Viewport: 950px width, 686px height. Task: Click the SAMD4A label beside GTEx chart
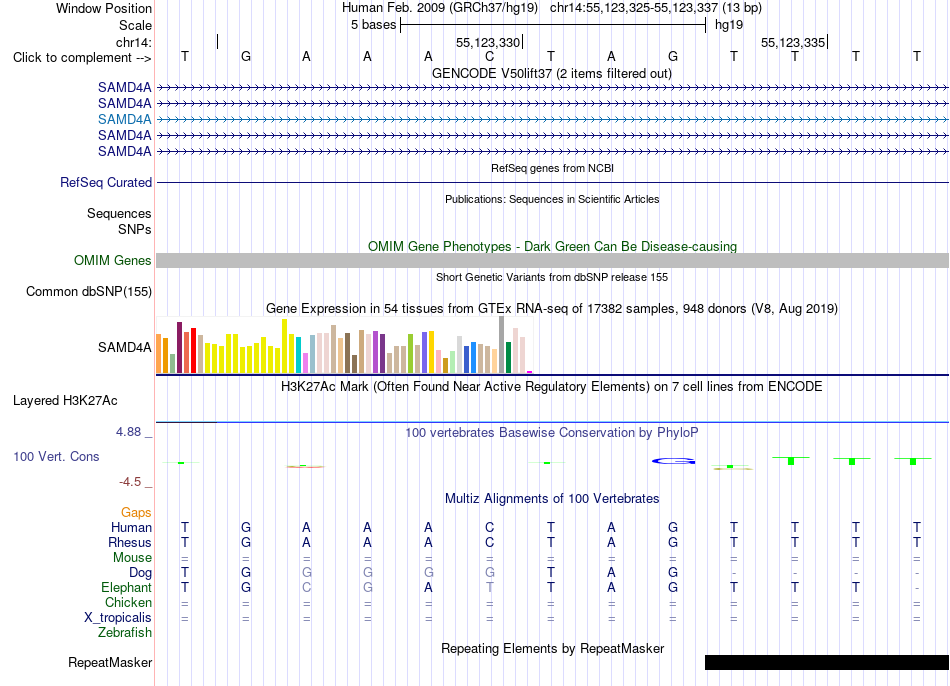(x=124, y=347)
